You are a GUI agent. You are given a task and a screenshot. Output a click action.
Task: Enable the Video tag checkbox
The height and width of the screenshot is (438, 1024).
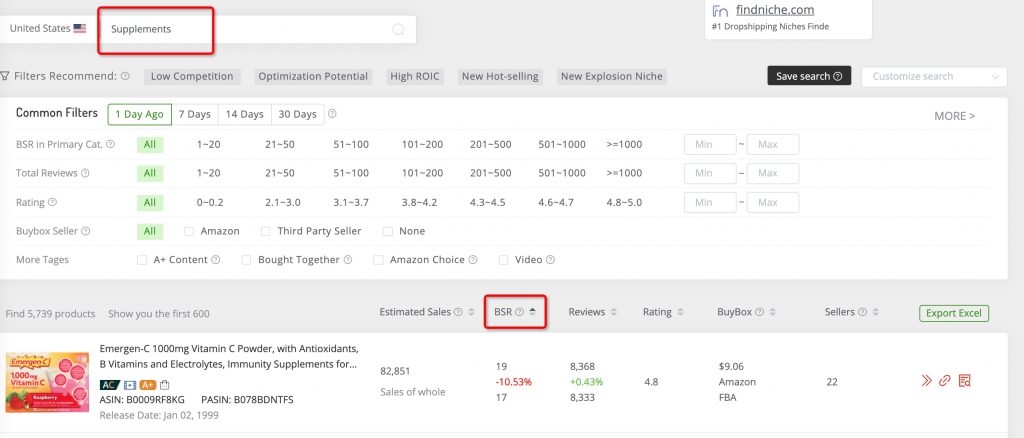tap(504, 260)
